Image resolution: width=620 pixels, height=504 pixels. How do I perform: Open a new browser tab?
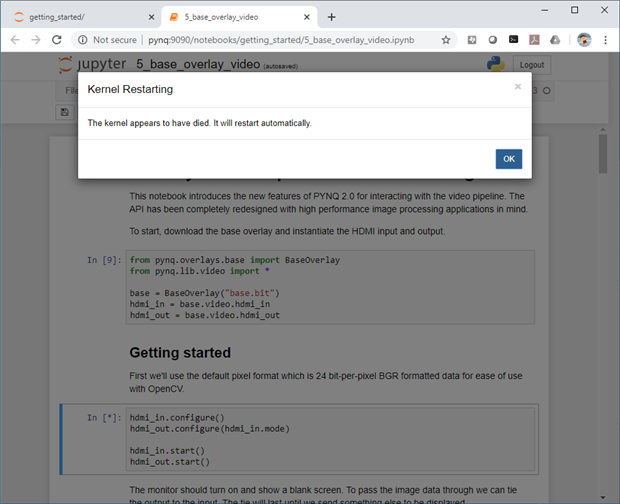click(331, 17)
